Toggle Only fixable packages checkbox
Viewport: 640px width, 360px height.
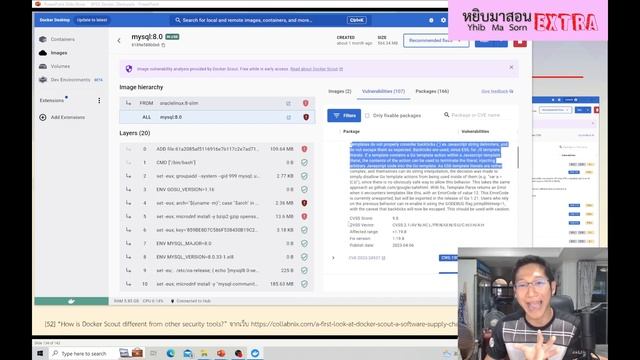pos(367,116)
